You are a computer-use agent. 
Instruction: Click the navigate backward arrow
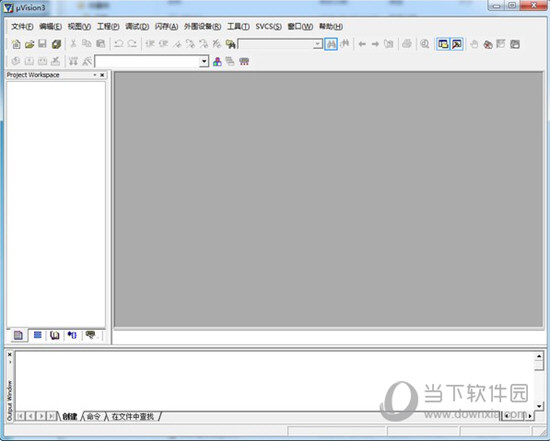362,44
